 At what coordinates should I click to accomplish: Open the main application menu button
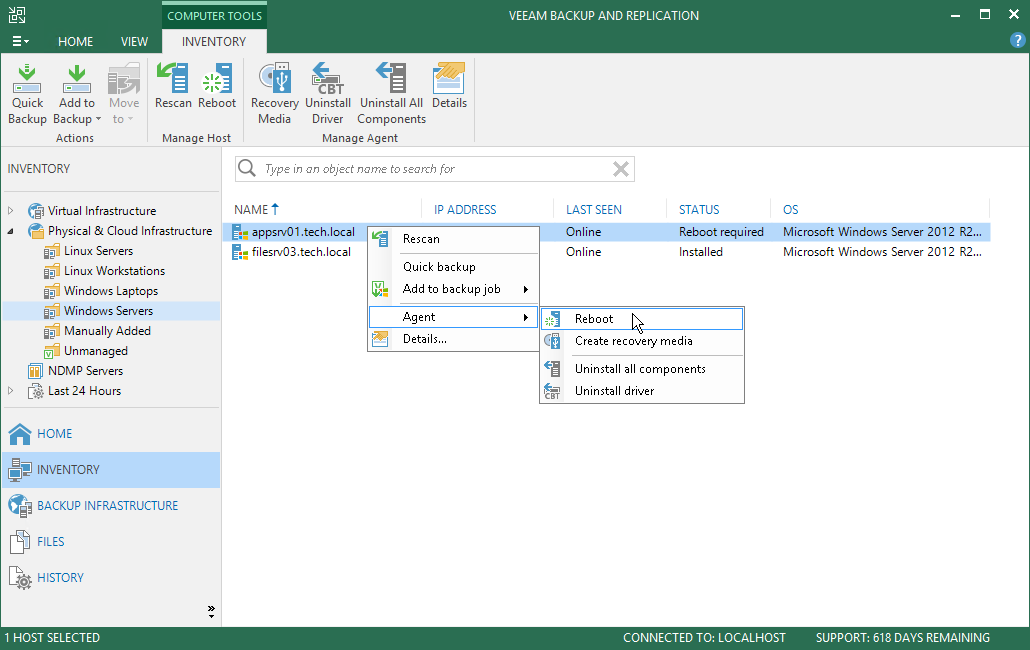click(x=20, y=41)
